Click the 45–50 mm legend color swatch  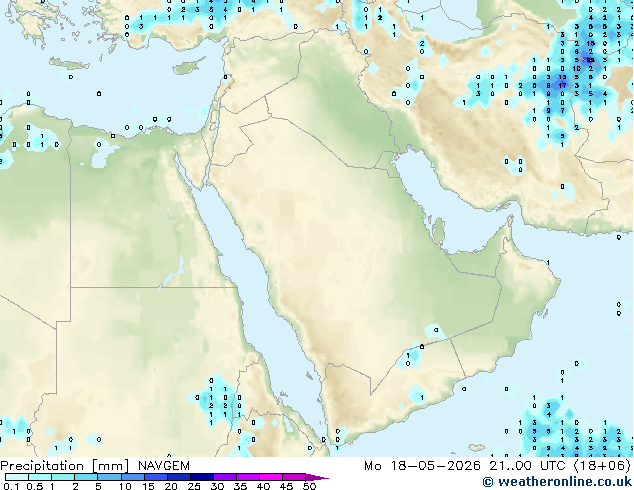pyautogui.click(x=294, y=477)
